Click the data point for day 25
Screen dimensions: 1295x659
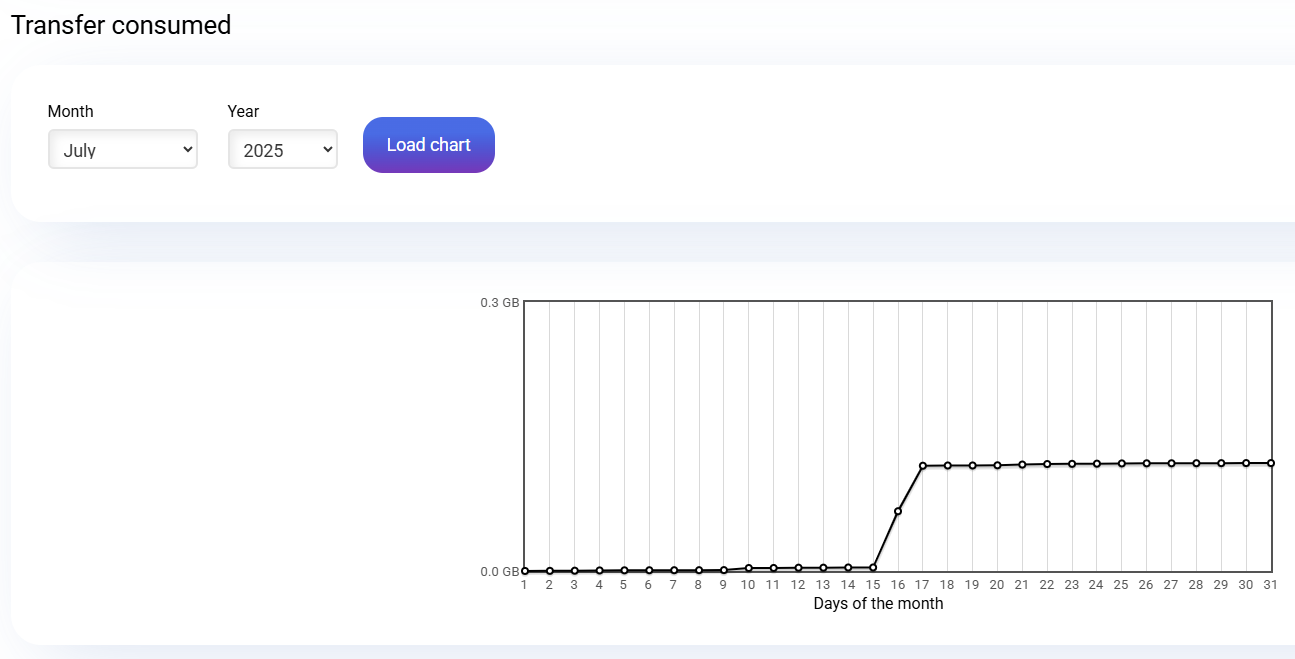tap(1122, 463)
